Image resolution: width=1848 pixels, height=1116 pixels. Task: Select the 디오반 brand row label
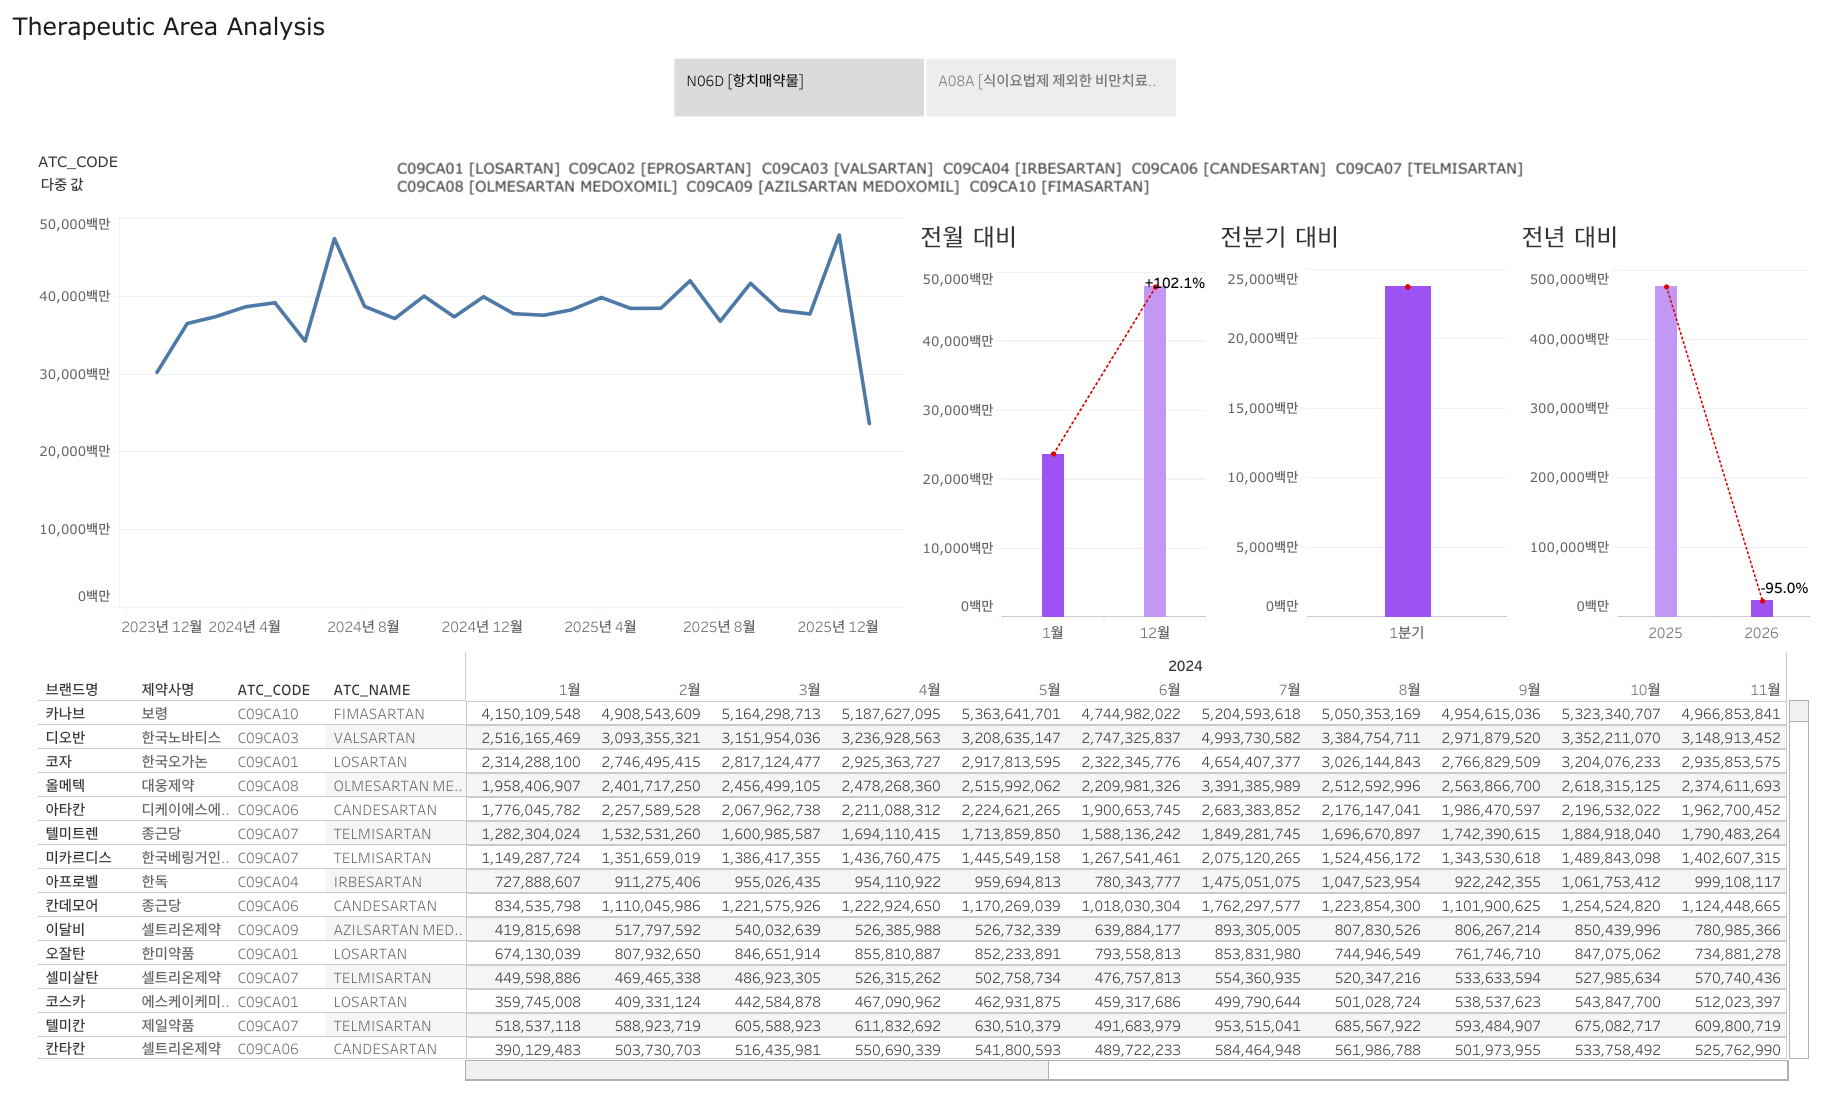pos(65,738)
